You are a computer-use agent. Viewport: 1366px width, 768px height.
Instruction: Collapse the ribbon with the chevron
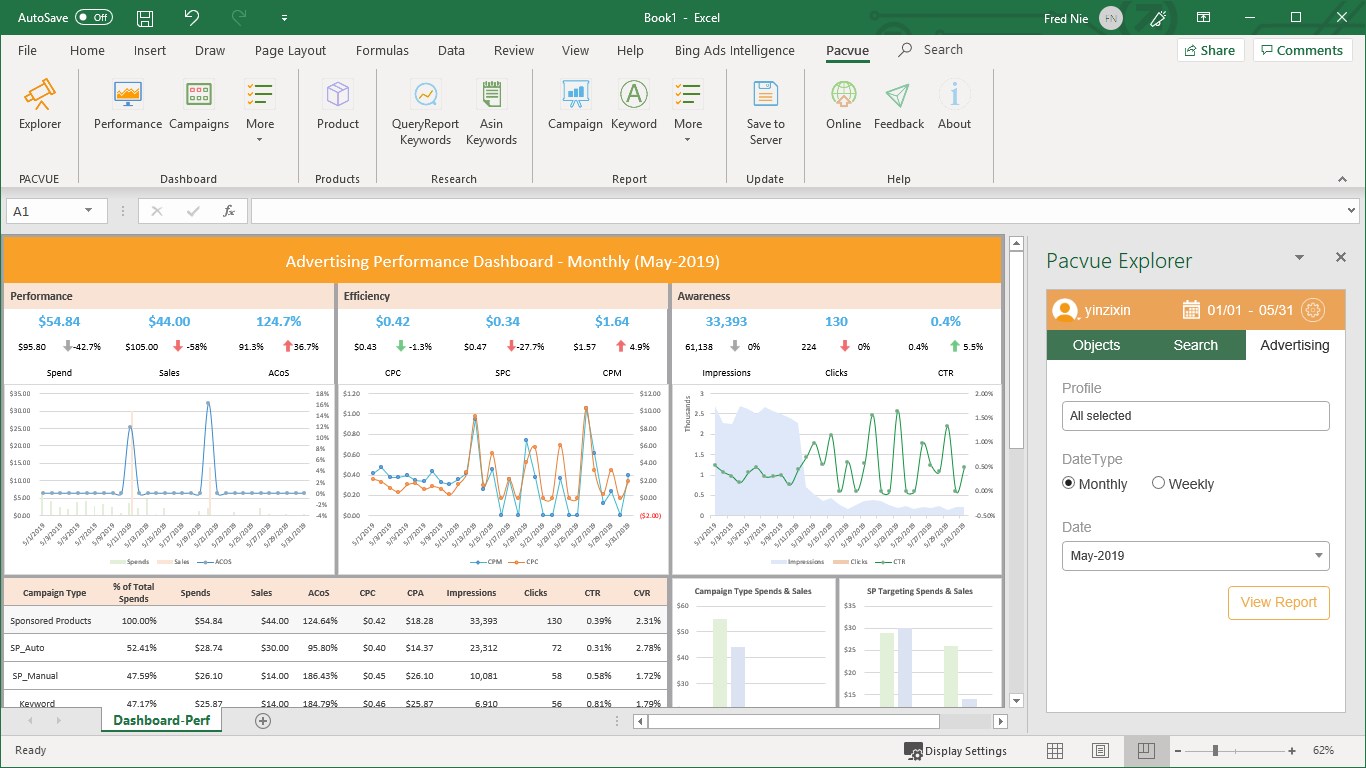pyautogui.click(x=1342, y=179)
